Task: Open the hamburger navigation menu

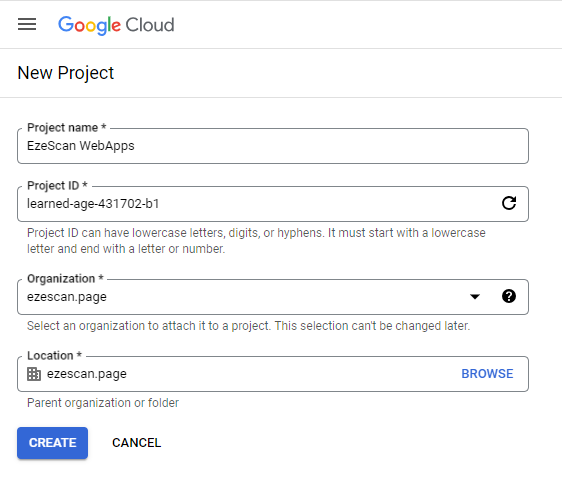Action: click(27, 24)
